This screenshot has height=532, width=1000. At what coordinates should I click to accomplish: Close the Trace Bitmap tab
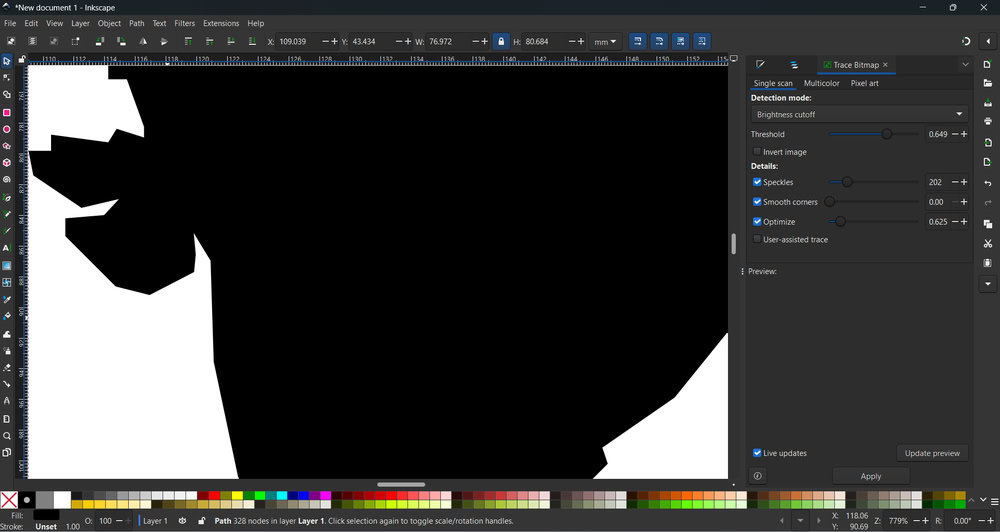point(885,64)
